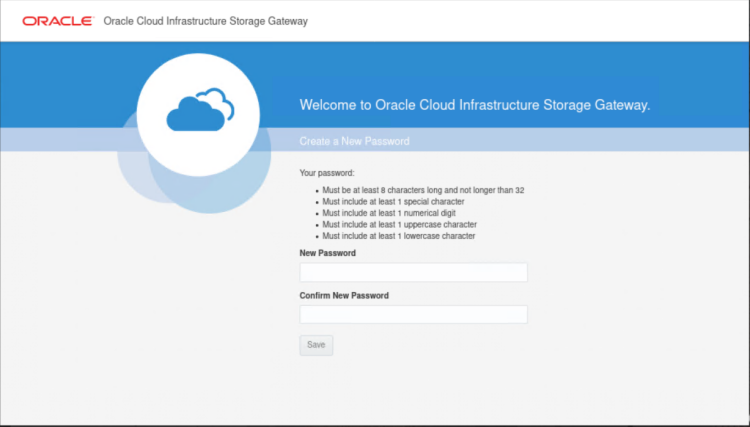This screenshot has width=750, height=427.
Task: Click the Oracle Cloud Infrastructure Storage Gateway header title
Action: click(206, 21)
